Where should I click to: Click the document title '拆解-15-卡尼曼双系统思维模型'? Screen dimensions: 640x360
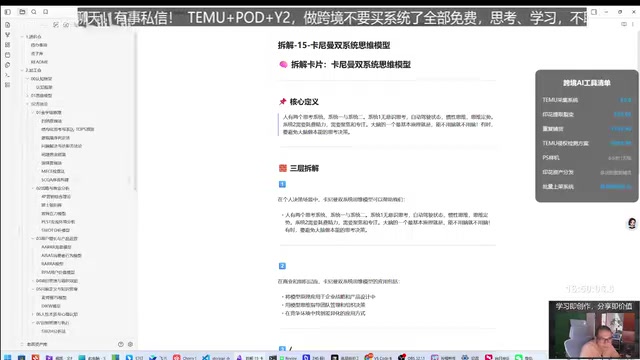[x=334, y=45]
